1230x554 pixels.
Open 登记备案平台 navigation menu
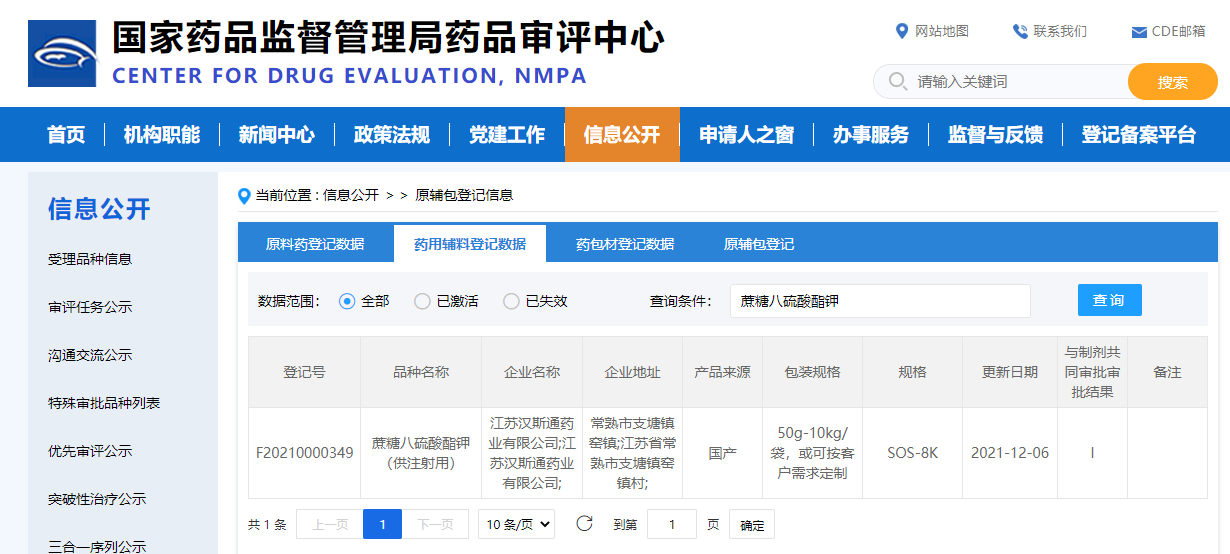(x=1139, y=135)
